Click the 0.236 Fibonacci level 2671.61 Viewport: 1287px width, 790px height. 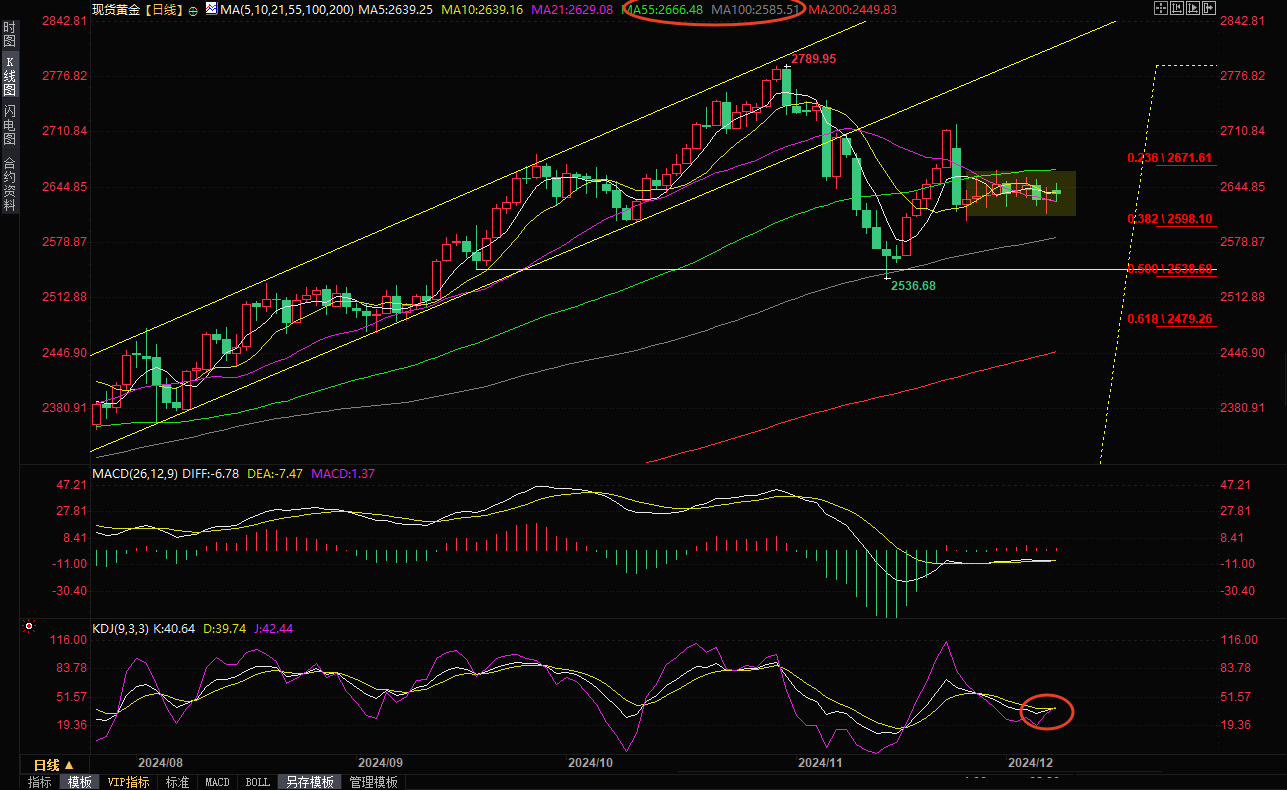1169,158
